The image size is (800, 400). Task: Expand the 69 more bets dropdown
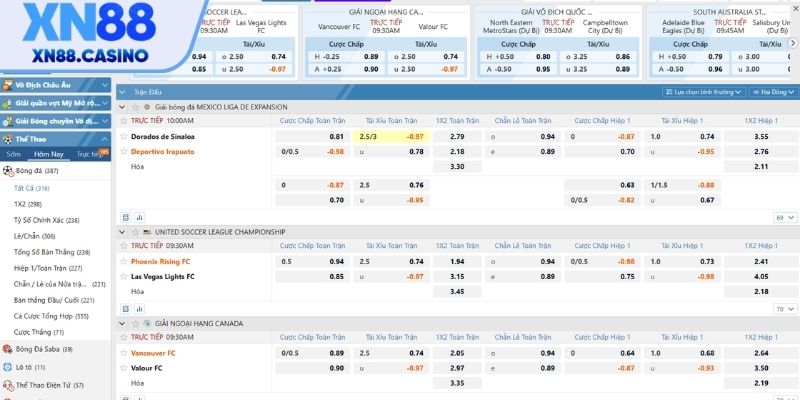click(780, 217)
